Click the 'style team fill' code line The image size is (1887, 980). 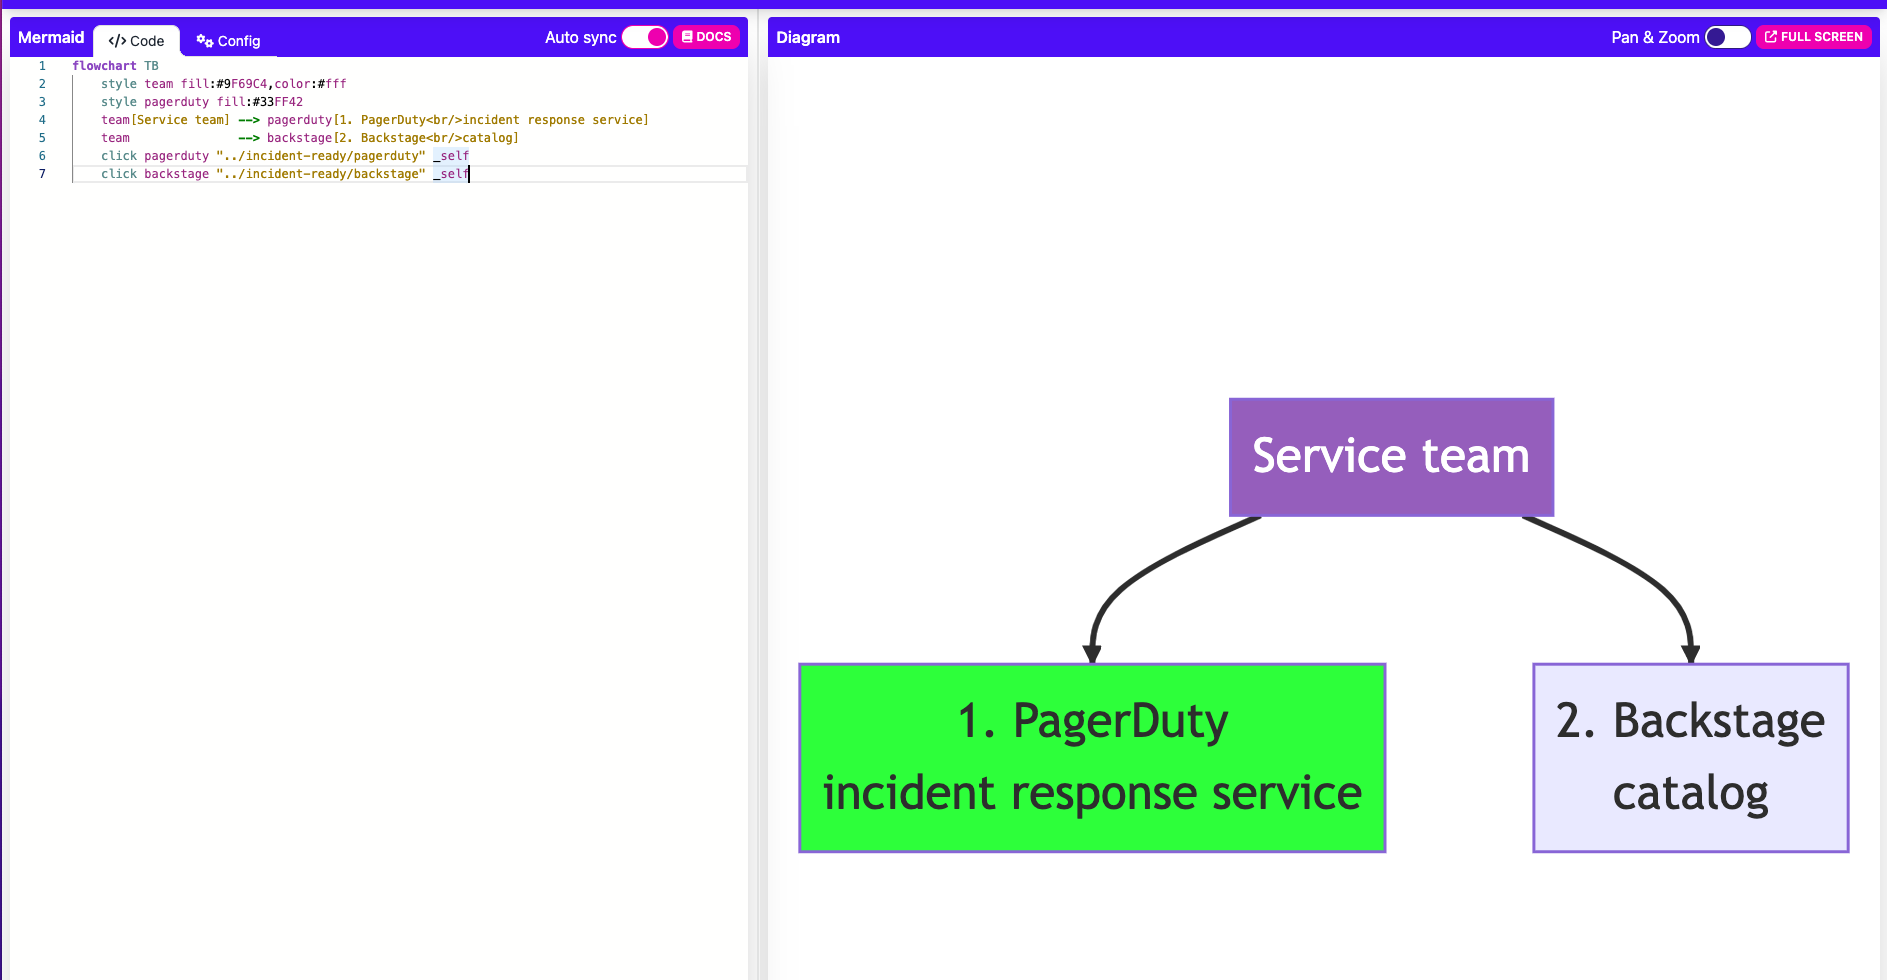pos(223,84)
